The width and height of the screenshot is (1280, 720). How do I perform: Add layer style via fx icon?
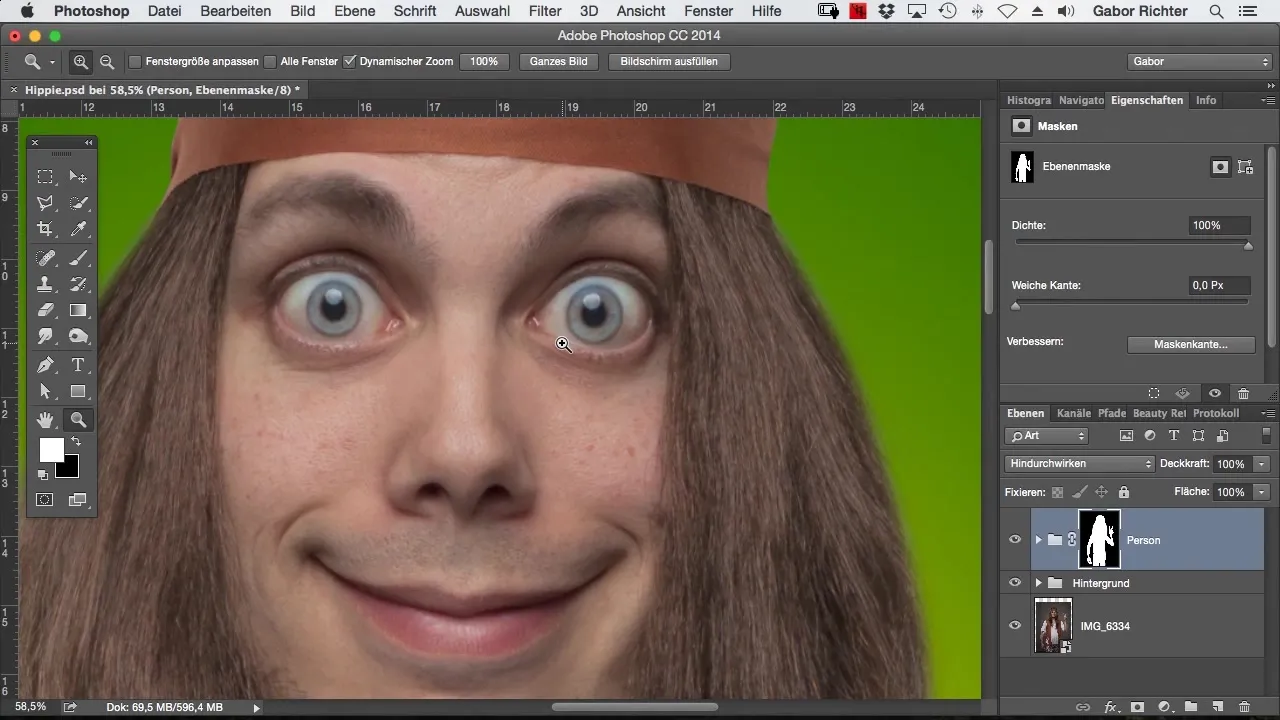pyautogui.click(x=1110, y=707)
